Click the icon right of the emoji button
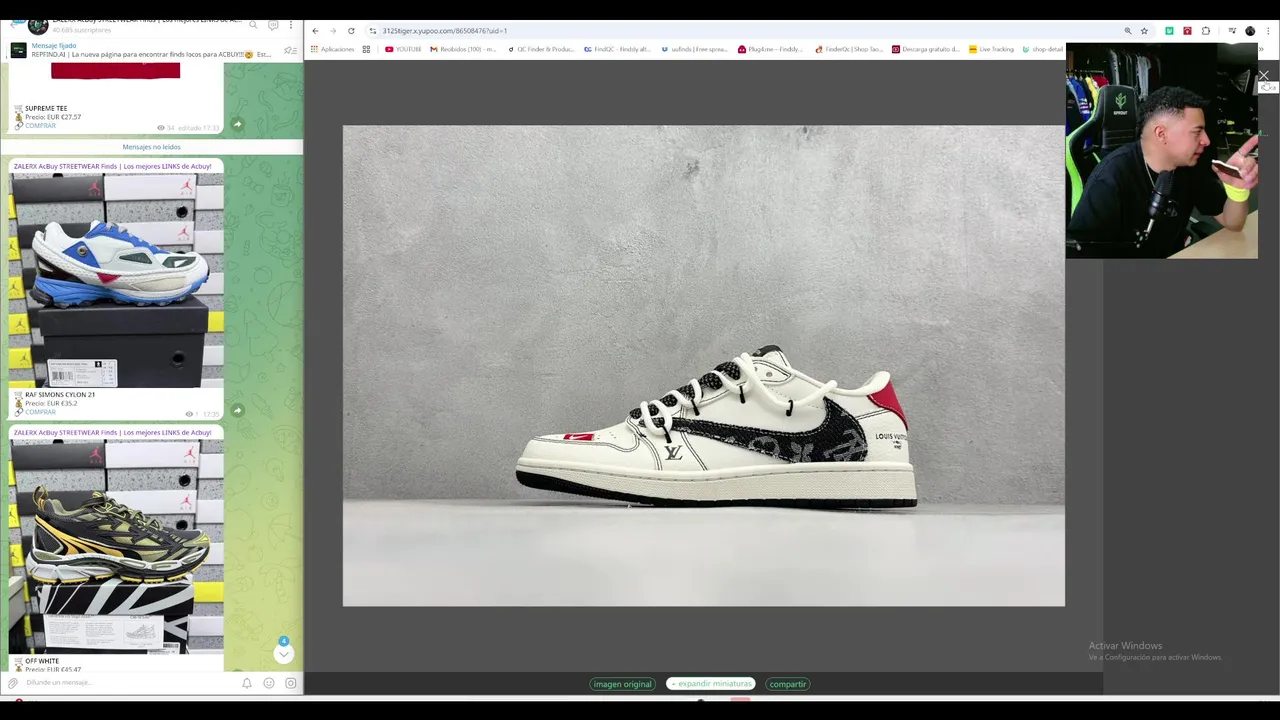The height and width of the screenshot is (720, 1280). 291,683
